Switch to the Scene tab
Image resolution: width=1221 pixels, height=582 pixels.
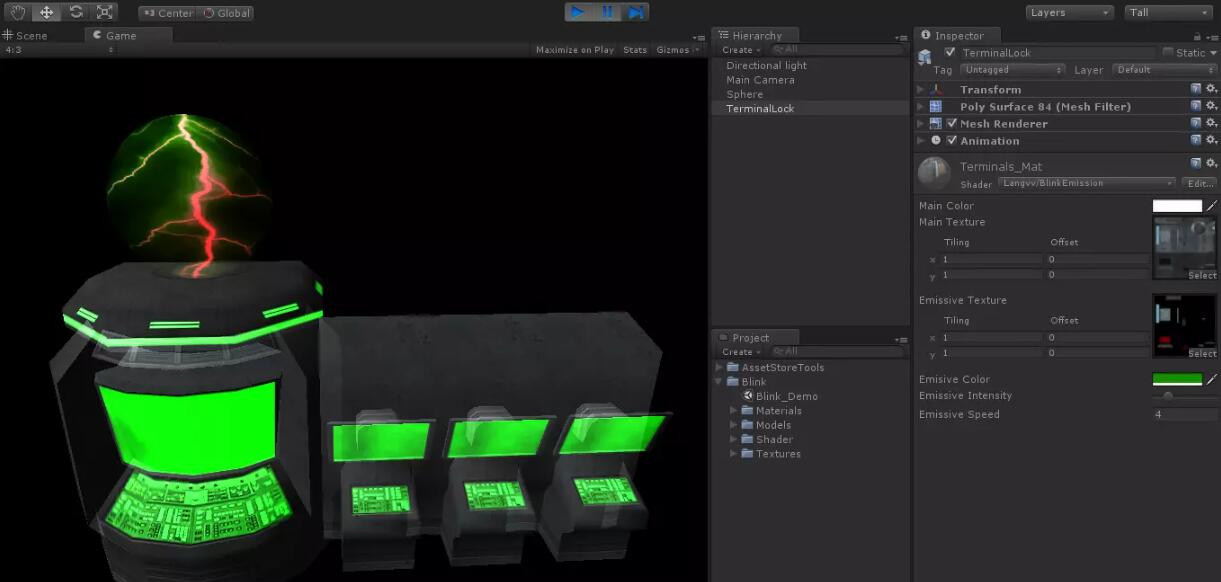[x=25, y=35]
